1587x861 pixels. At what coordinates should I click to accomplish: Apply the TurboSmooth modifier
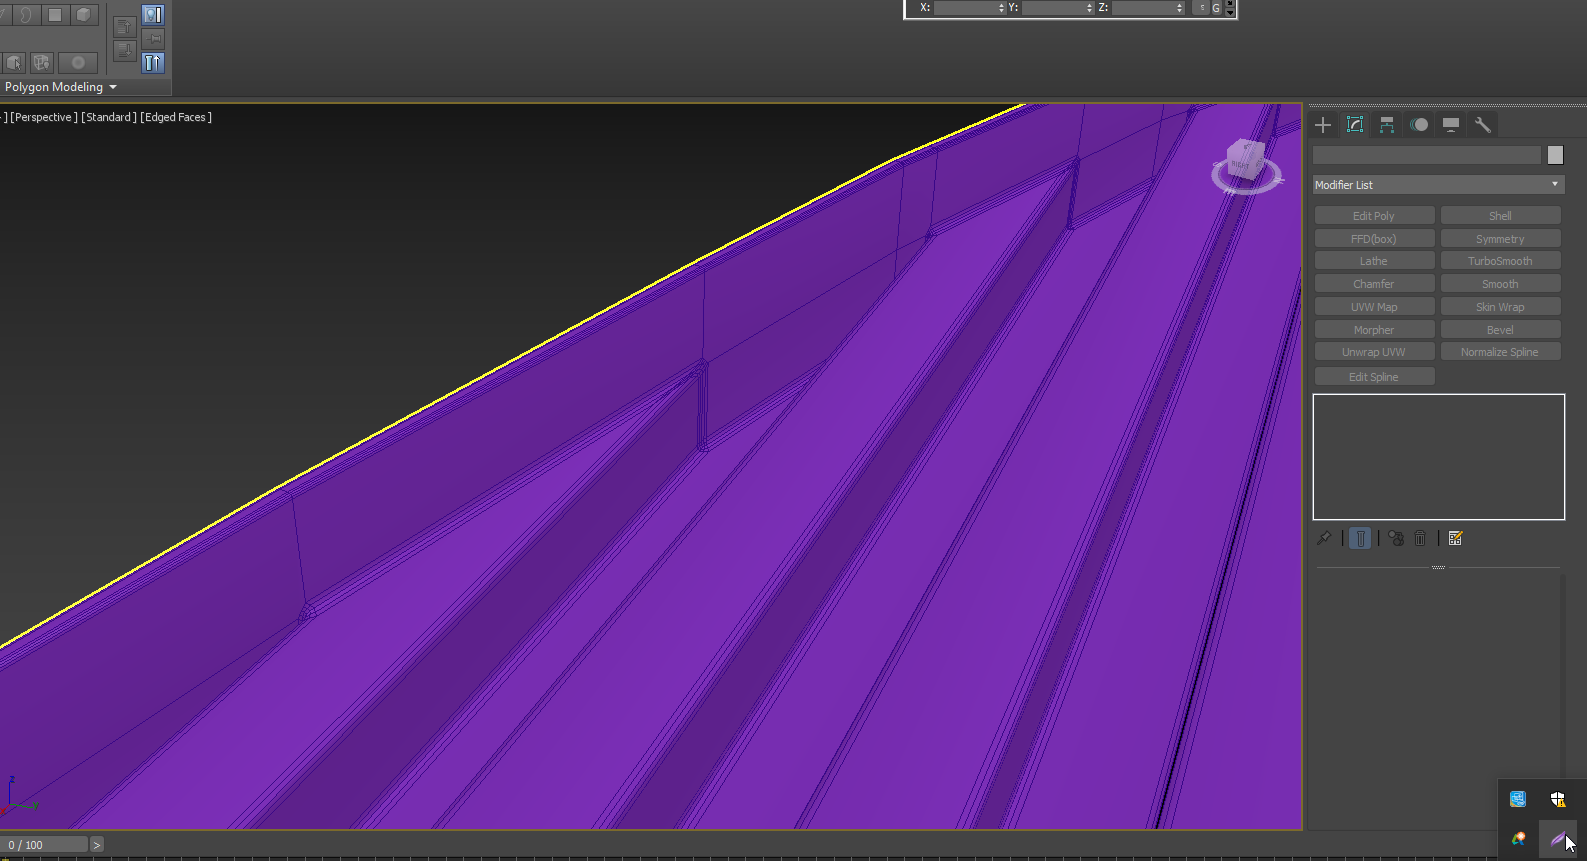(1500, 261)
